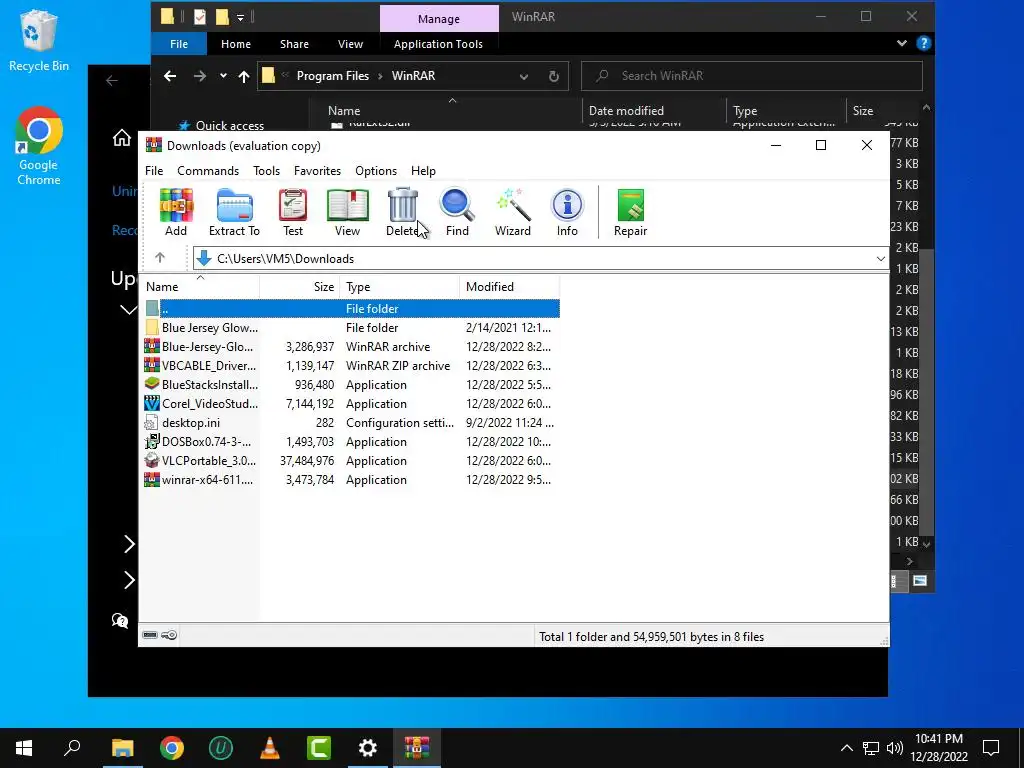Viewport: 1024px width, 768px height.
Task: Open the Options menu
Action: [376, 170]
